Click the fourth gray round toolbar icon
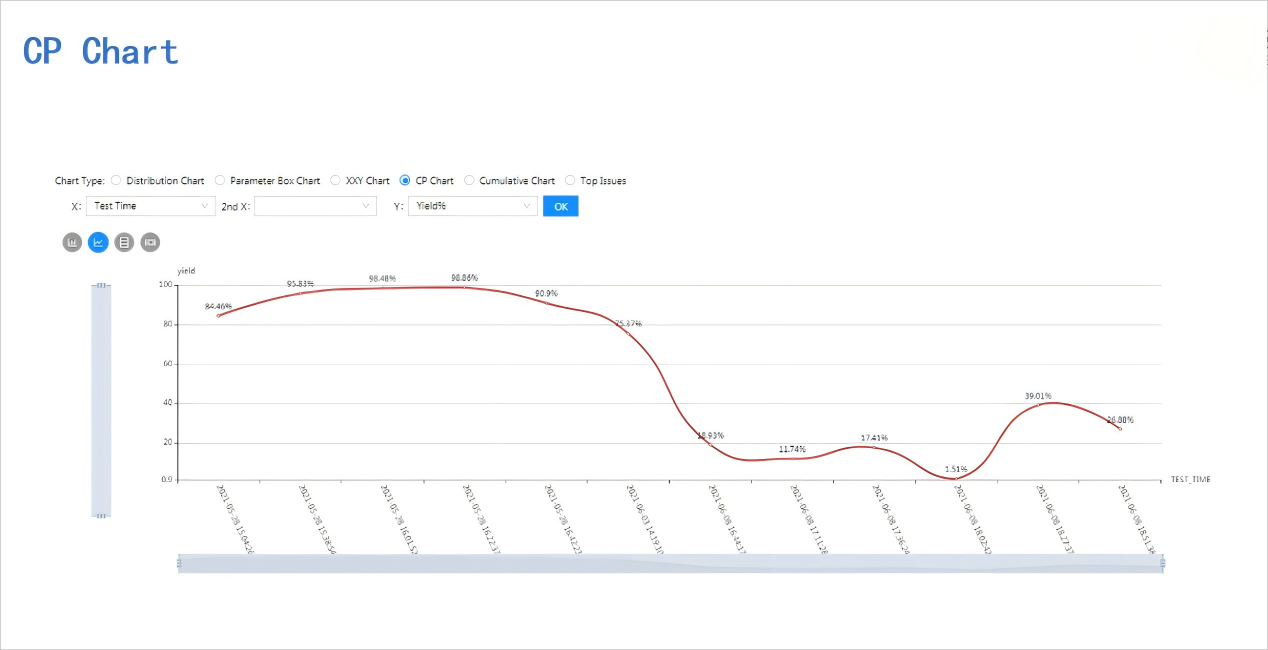Viewport: 1268px width, 650px height. pyautogui.click(x=150, y=242)
